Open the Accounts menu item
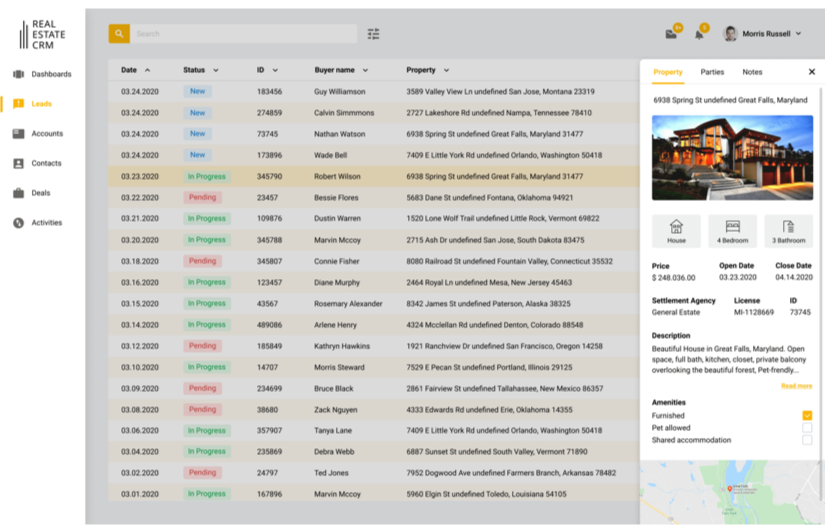The height and width of the screenshot is (525, 825). pos(47,134)
